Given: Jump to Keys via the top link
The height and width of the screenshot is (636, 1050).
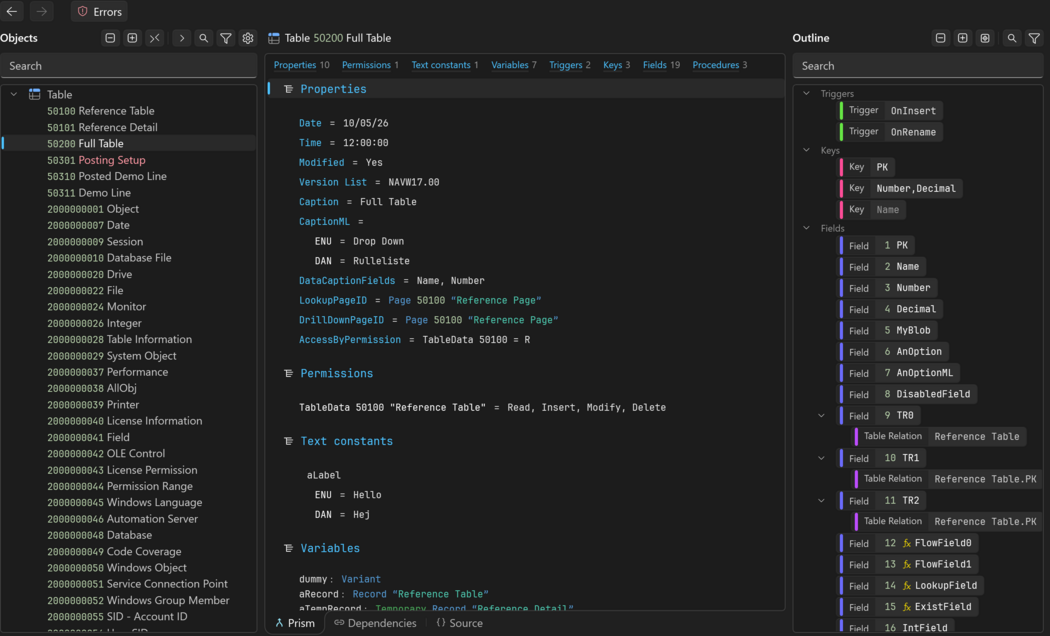Looking at the screenshot, I should click(612, 65).
